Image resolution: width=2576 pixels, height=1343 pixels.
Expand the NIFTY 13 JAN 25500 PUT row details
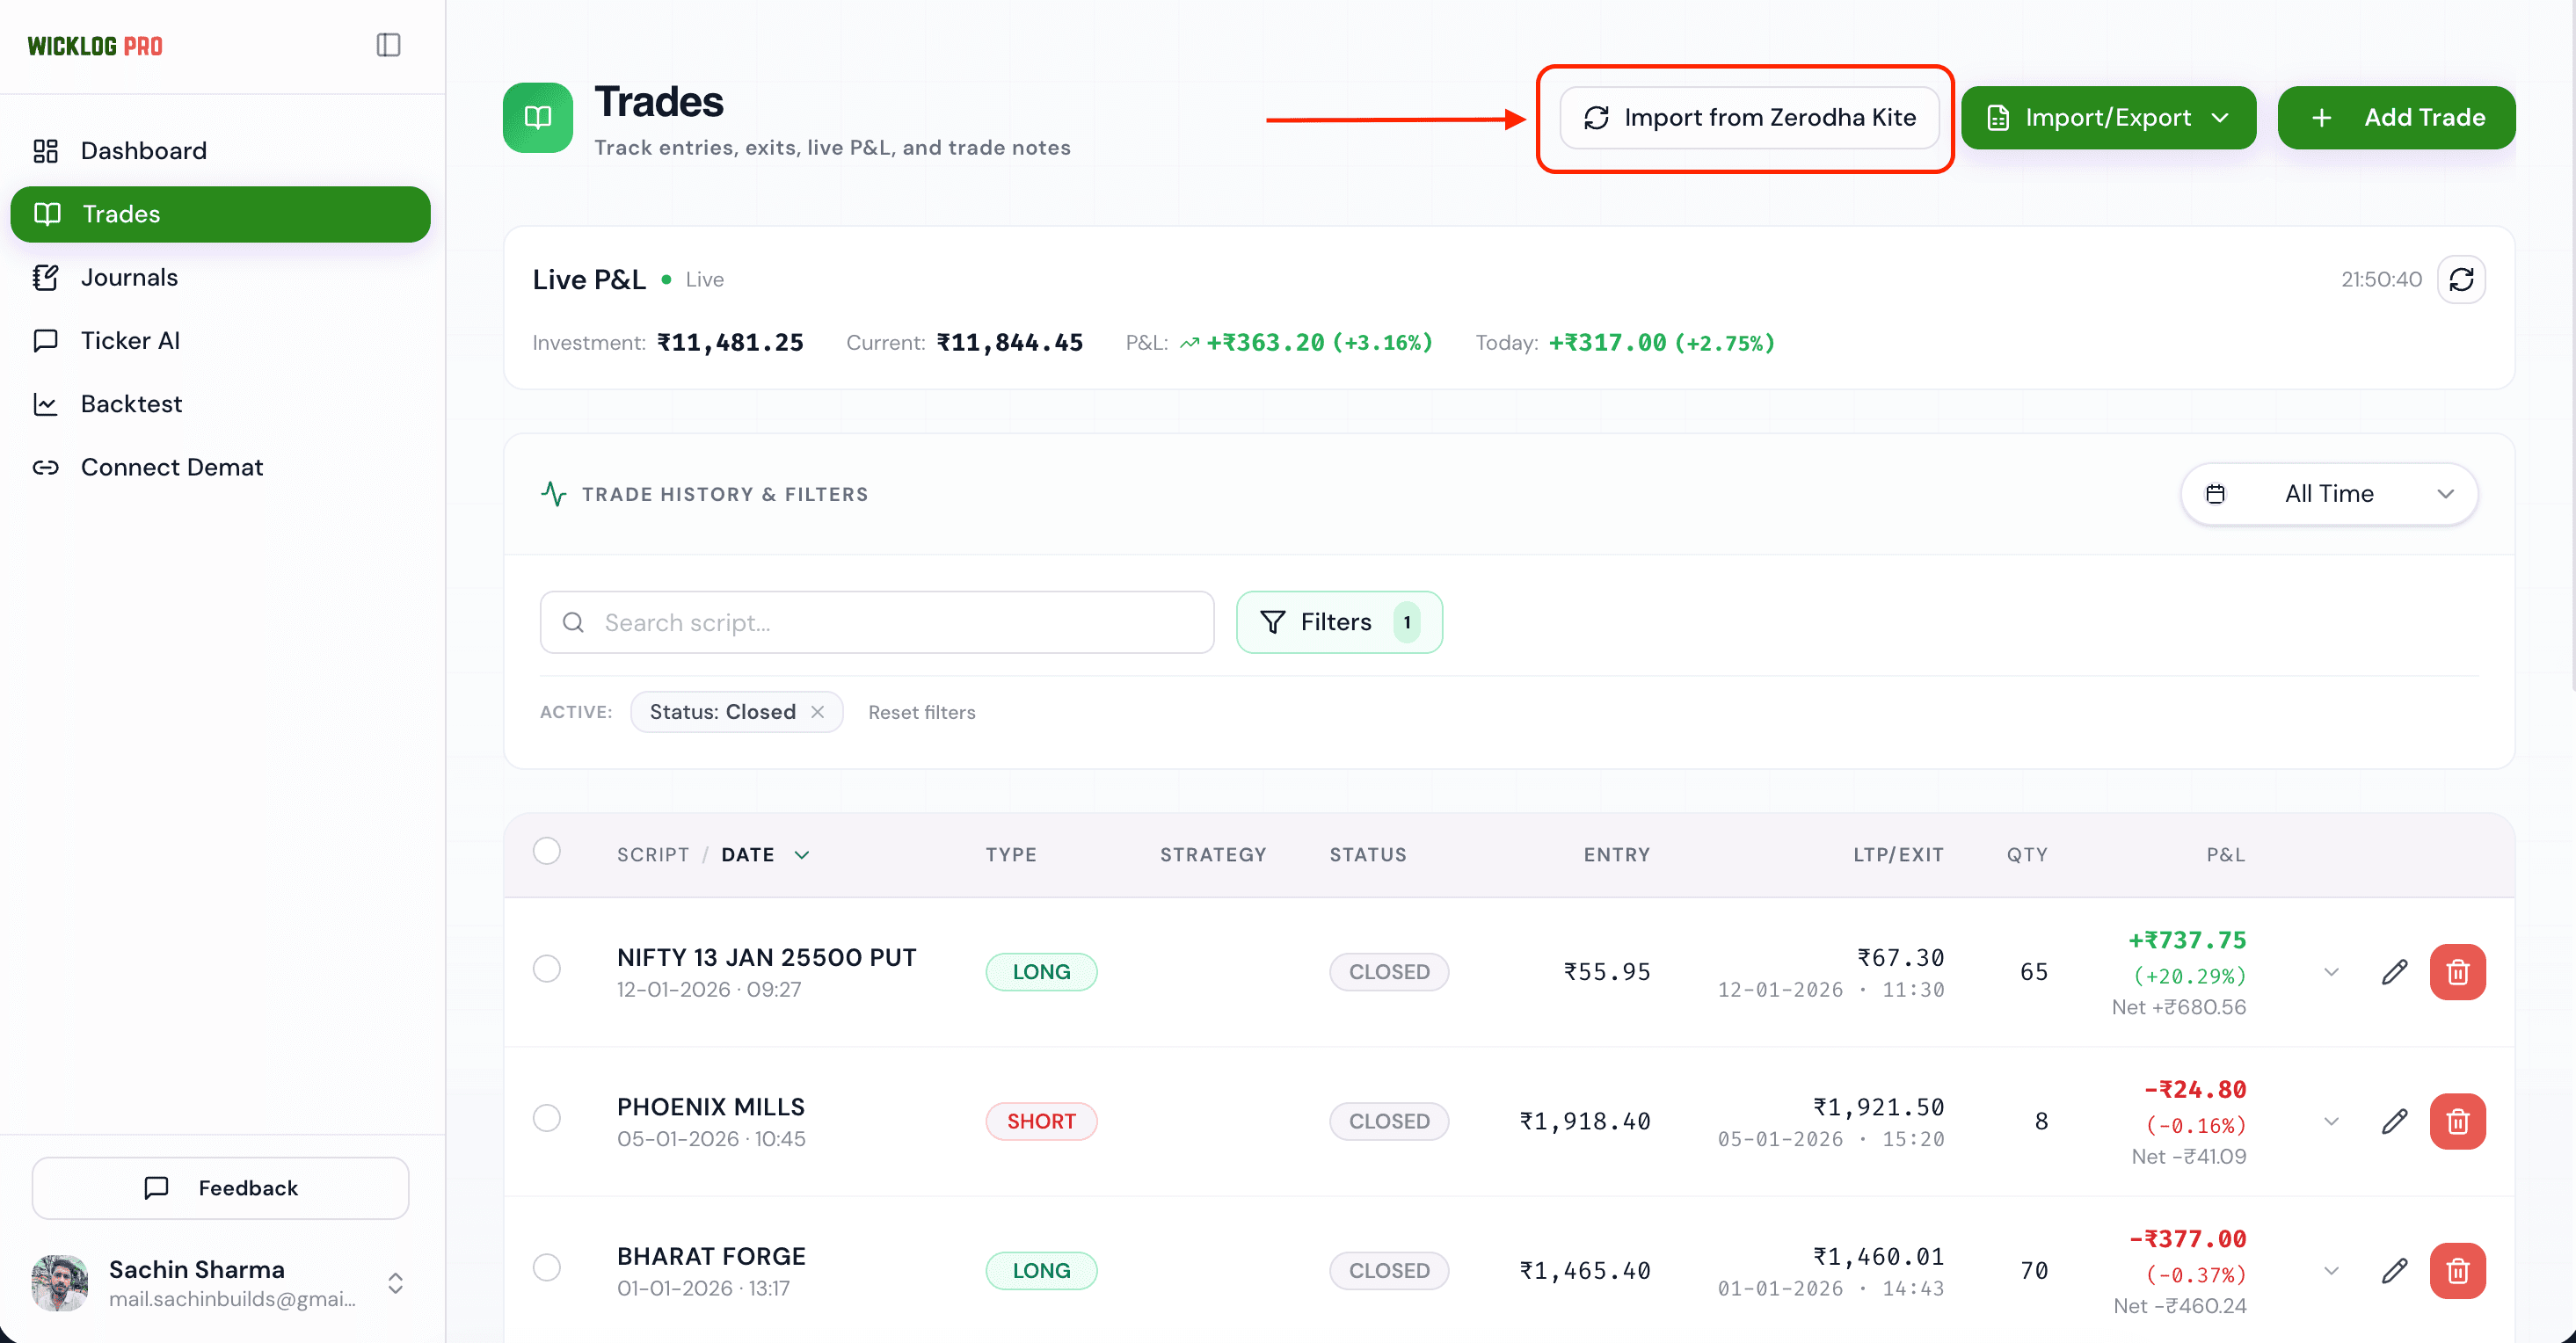[x=2331, y=972]
